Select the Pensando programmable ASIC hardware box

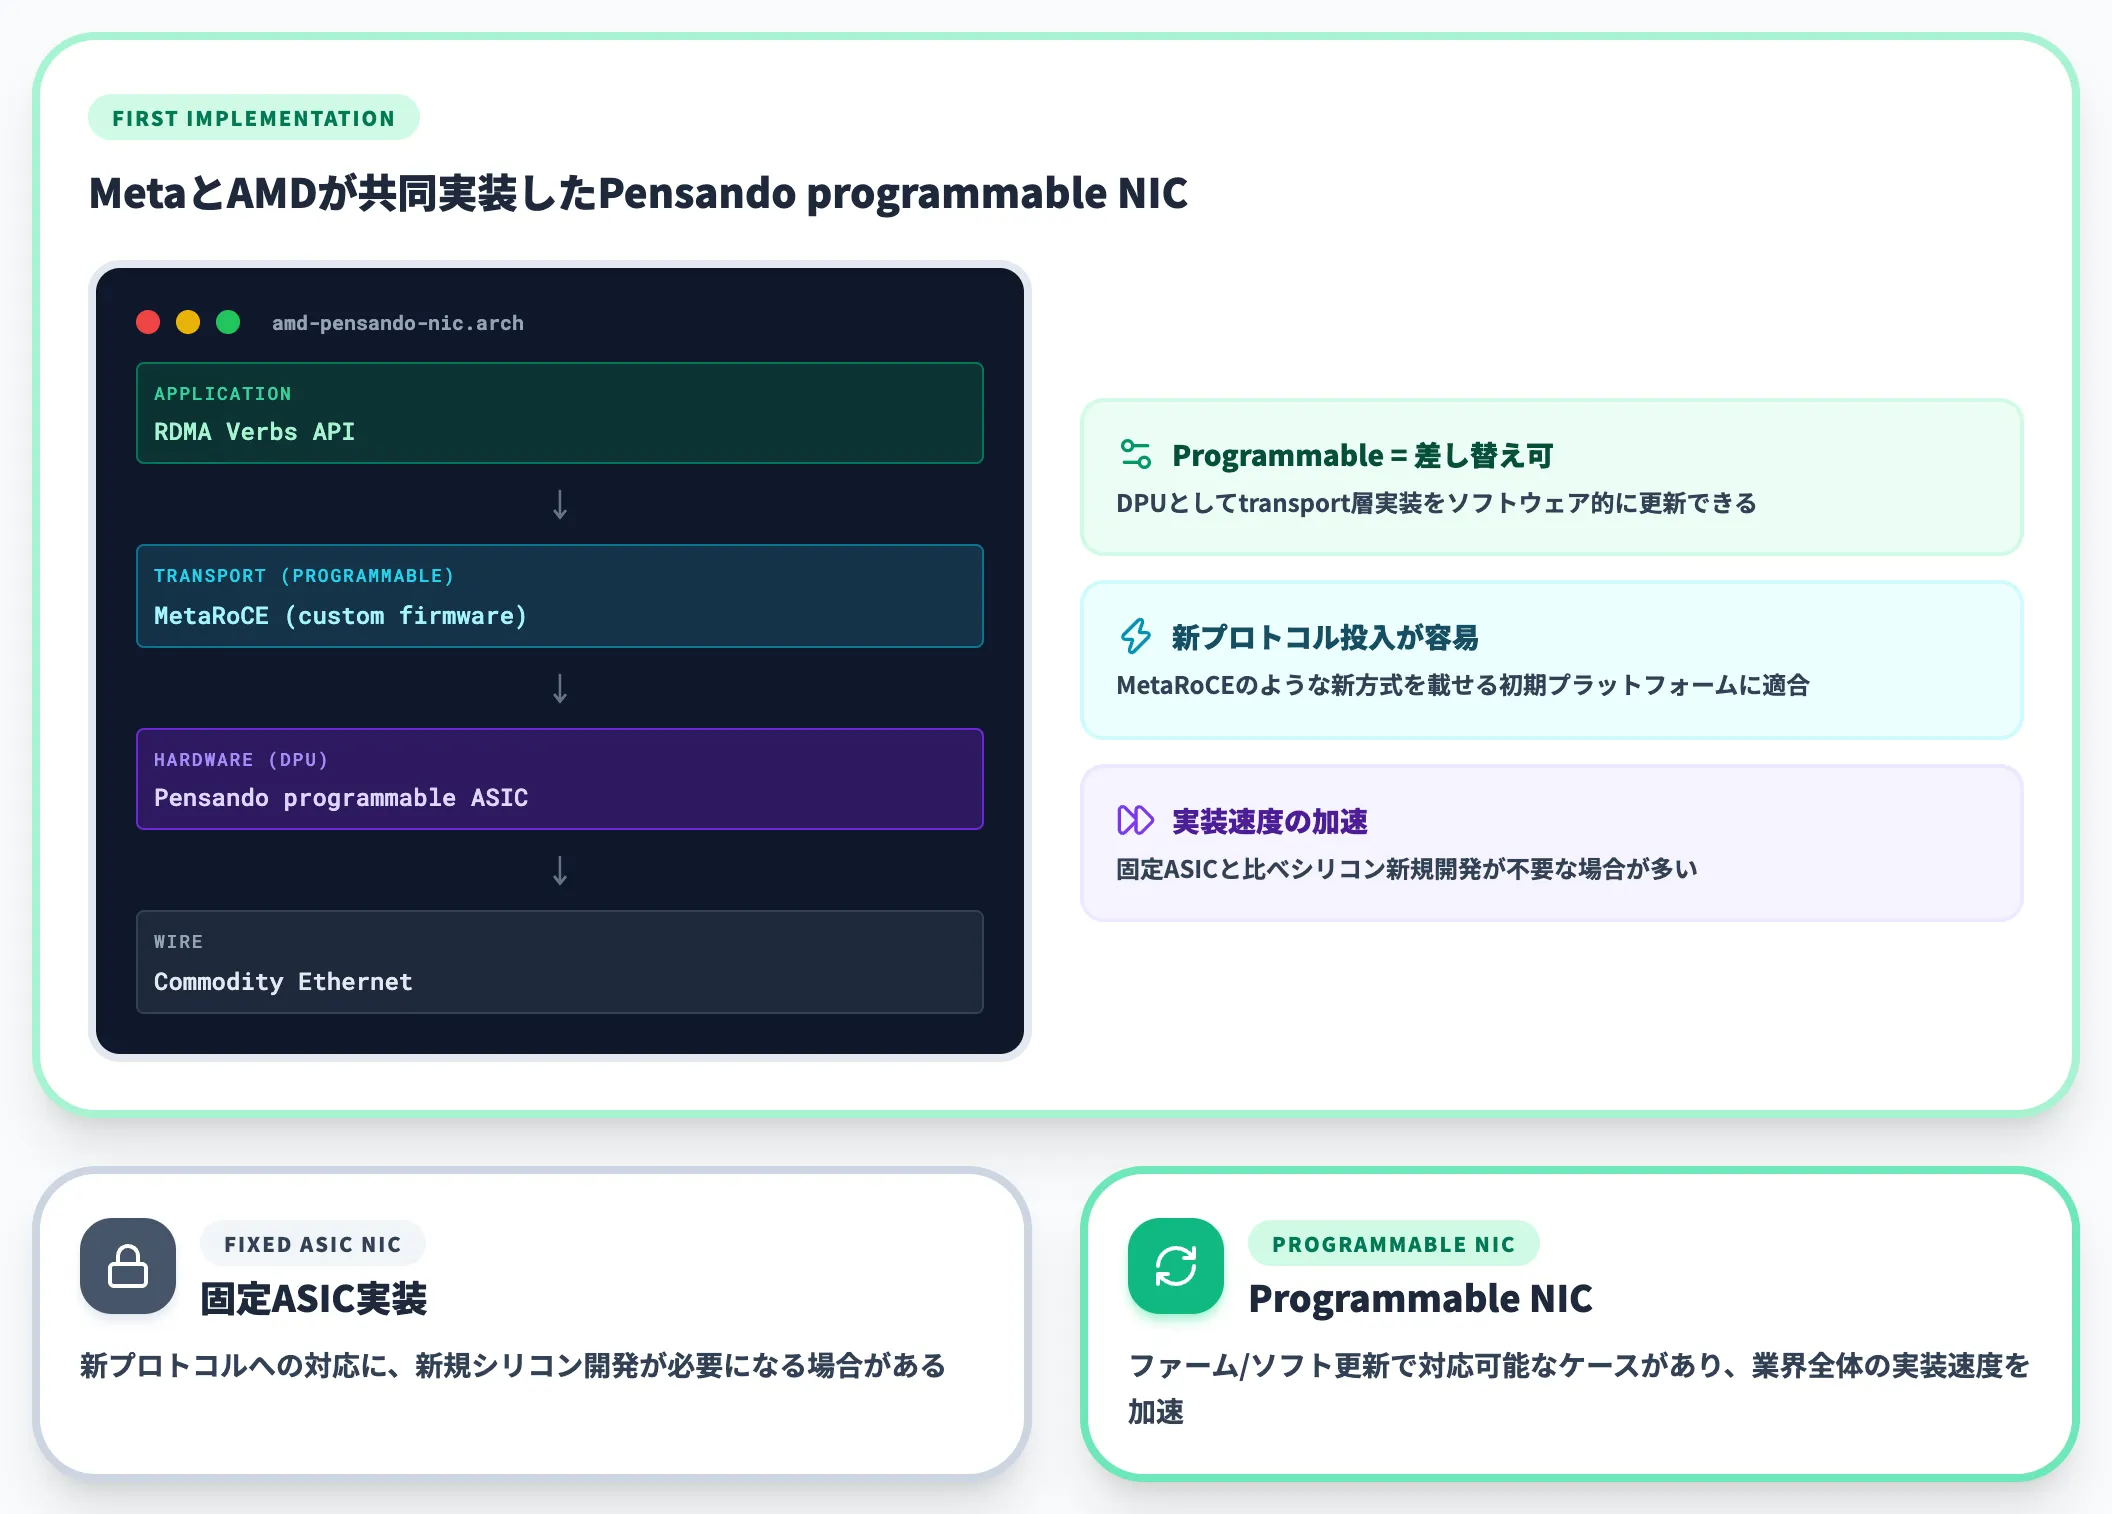[x=560, y=779]
